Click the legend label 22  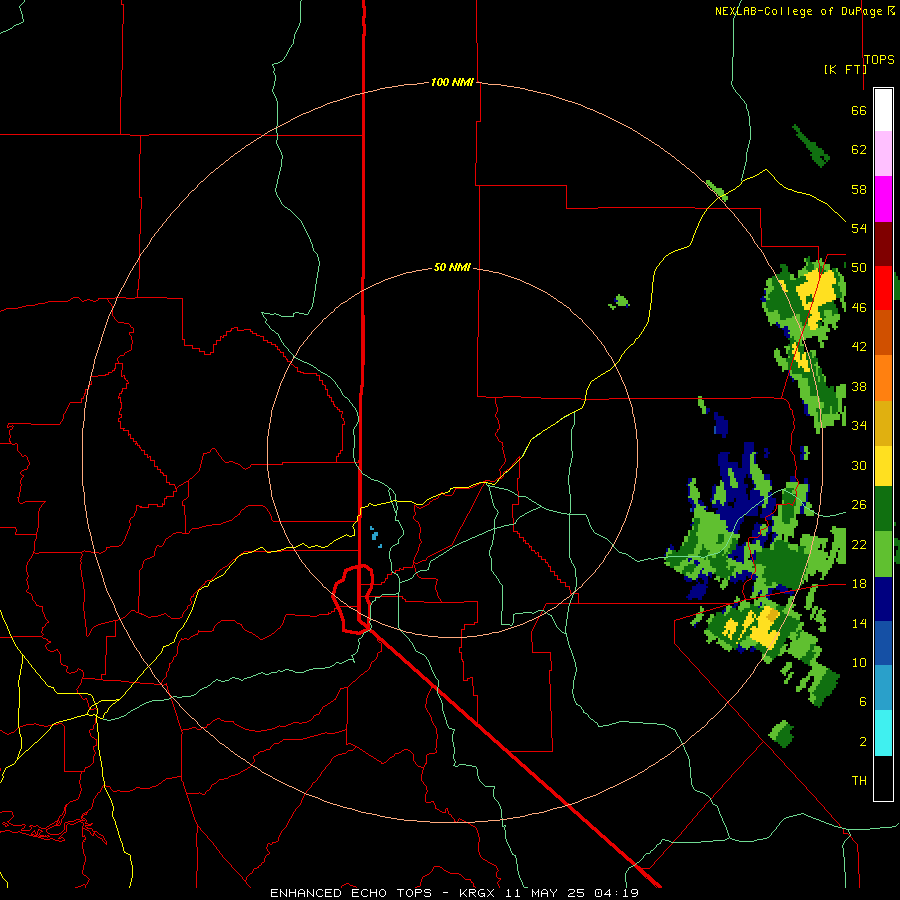coord(859,544)
